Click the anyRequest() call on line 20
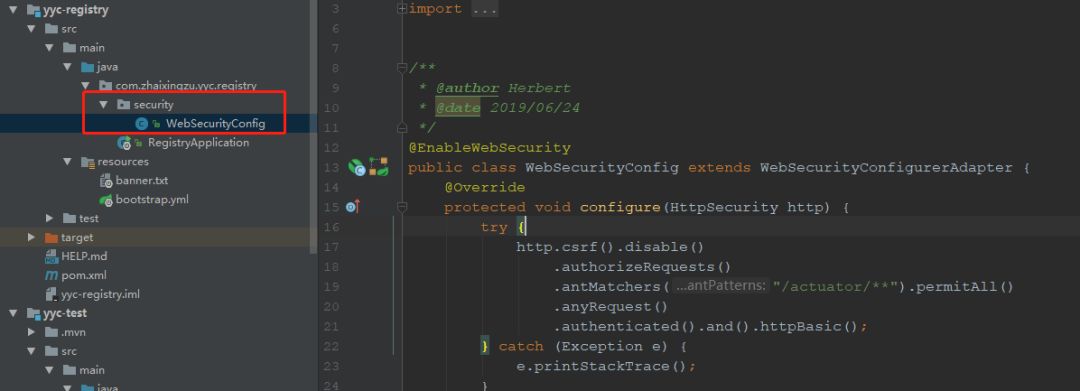 tap(610, 306)
